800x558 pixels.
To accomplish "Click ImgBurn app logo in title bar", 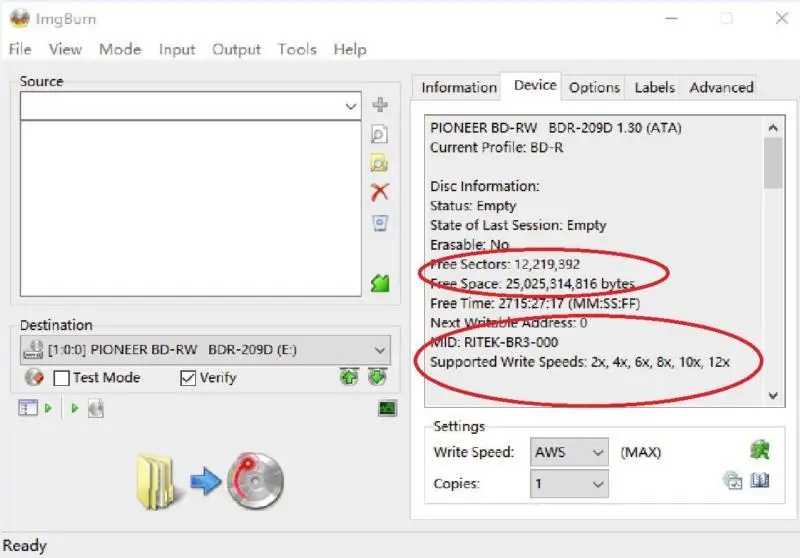I will click(x=19, y=18).
